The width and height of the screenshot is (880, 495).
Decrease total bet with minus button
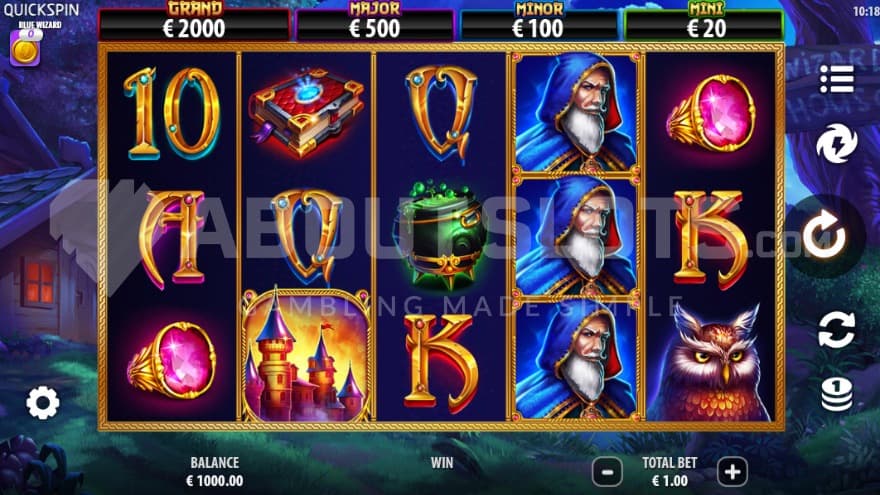click(x=607, y=471)
